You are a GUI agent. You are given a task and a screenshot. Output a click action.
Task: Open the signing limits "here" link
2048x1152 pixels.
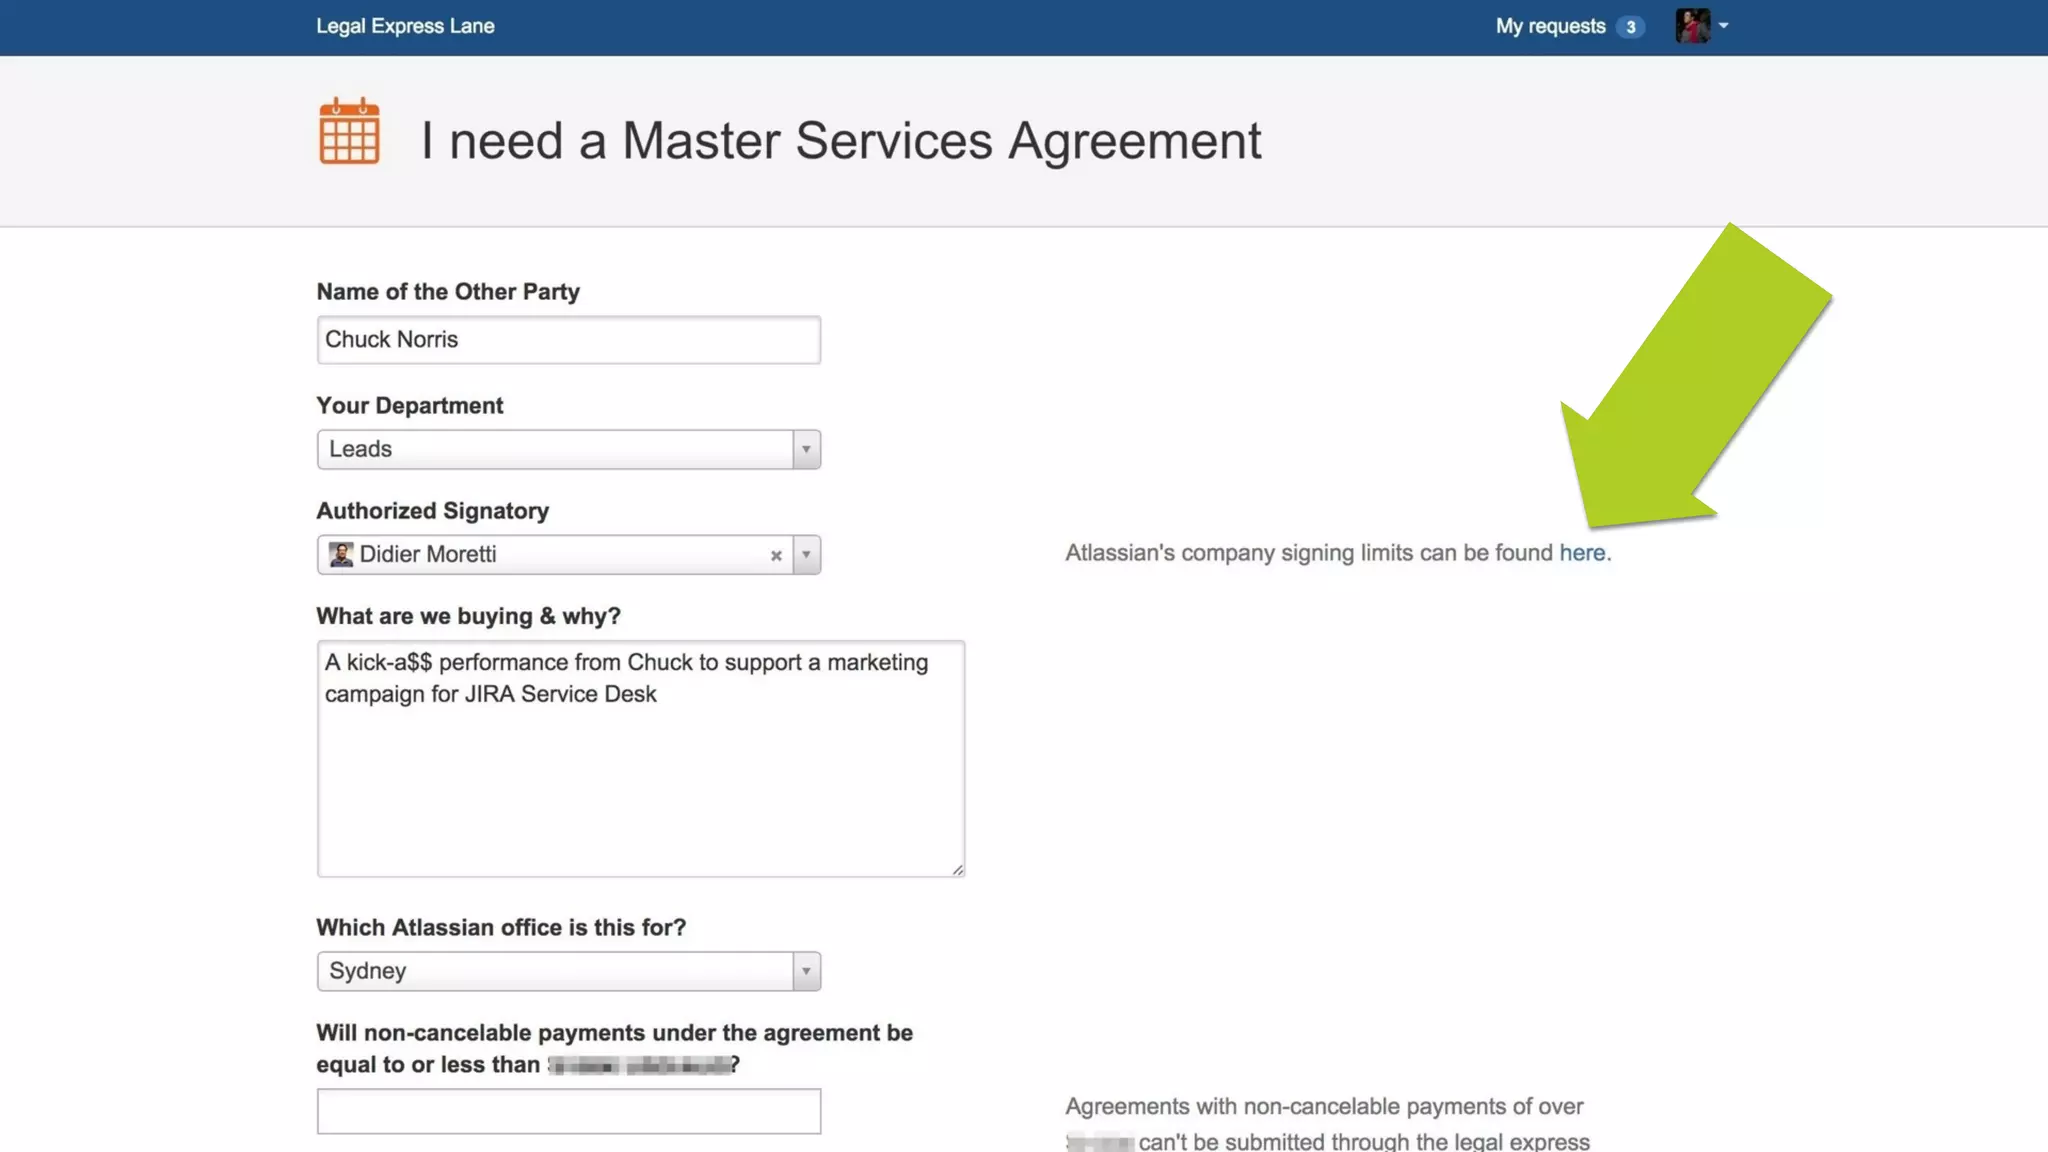coord(1582,553)
